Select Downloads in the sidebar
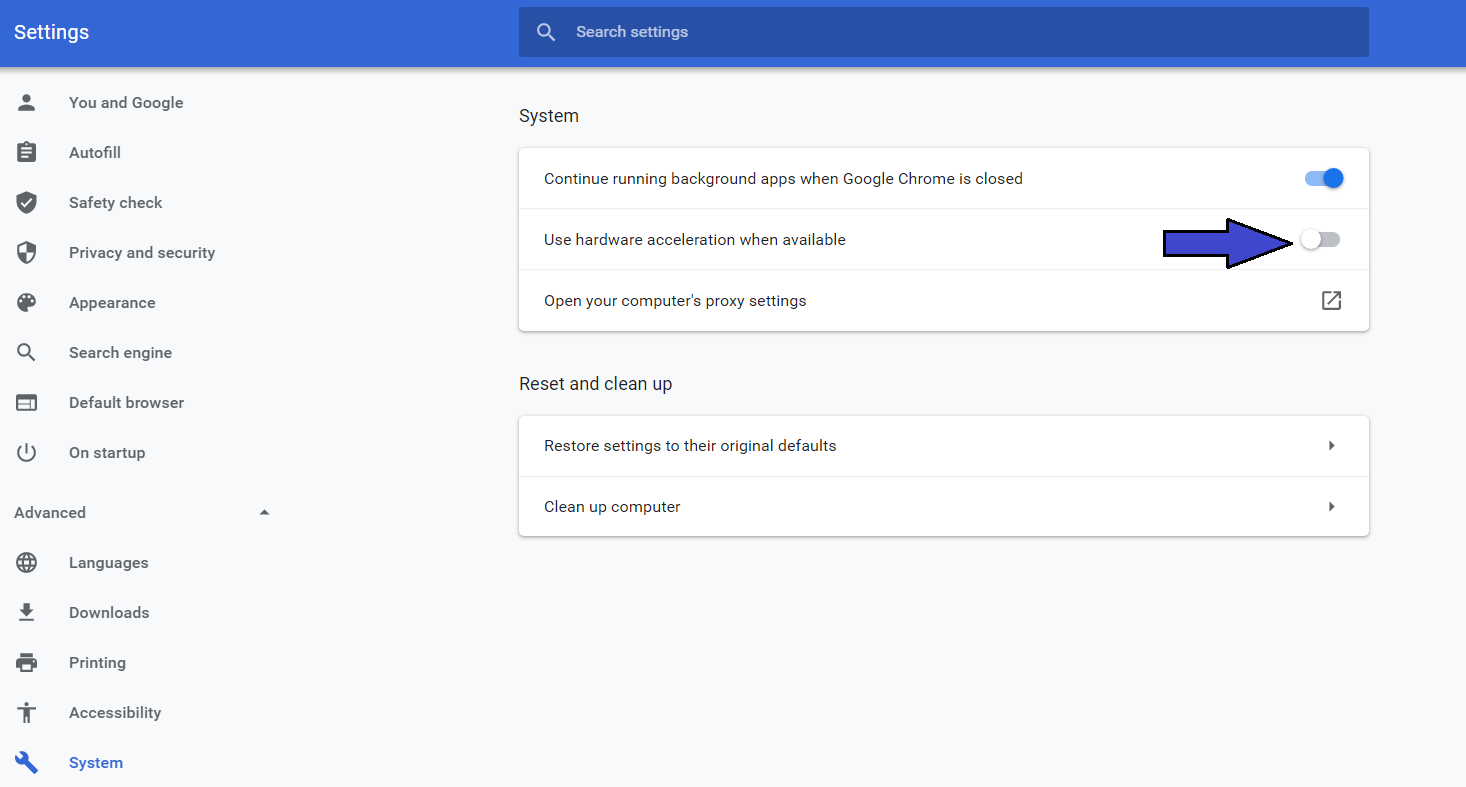The width and height of the screenshot is (1466, 787). pos(109,612)
